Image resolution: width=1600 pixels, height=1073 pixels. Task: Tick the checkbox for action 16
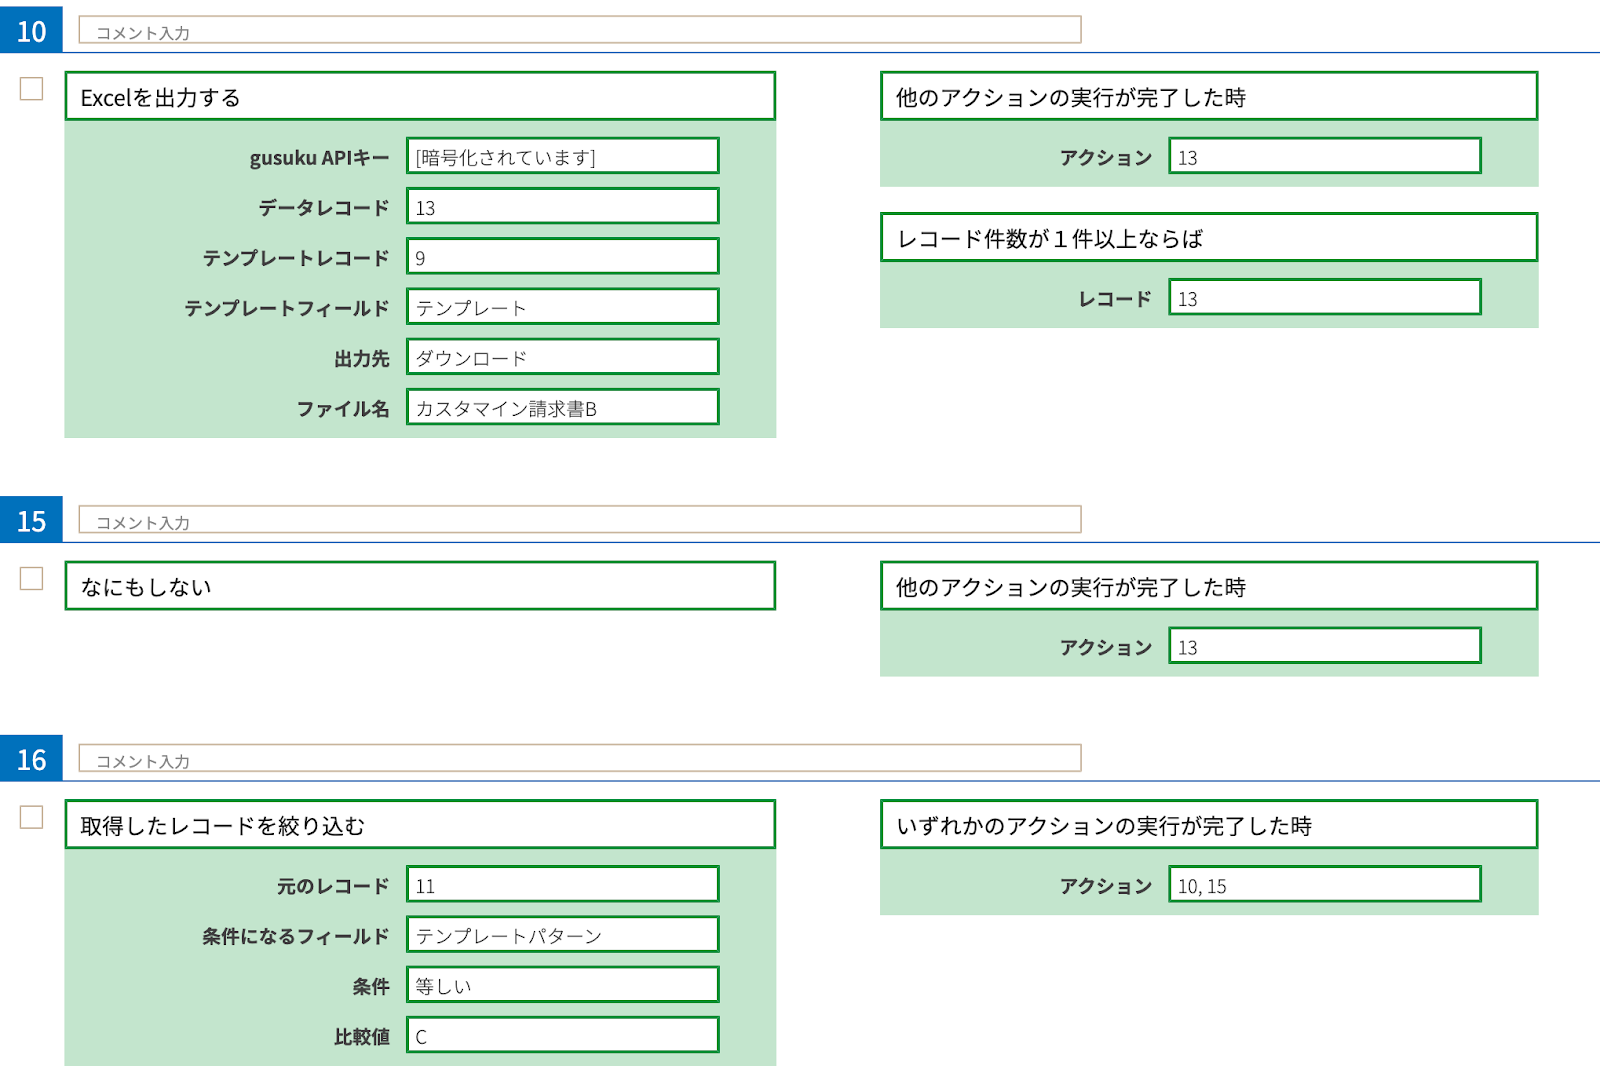pyautogui.click(x=32, y=817)
